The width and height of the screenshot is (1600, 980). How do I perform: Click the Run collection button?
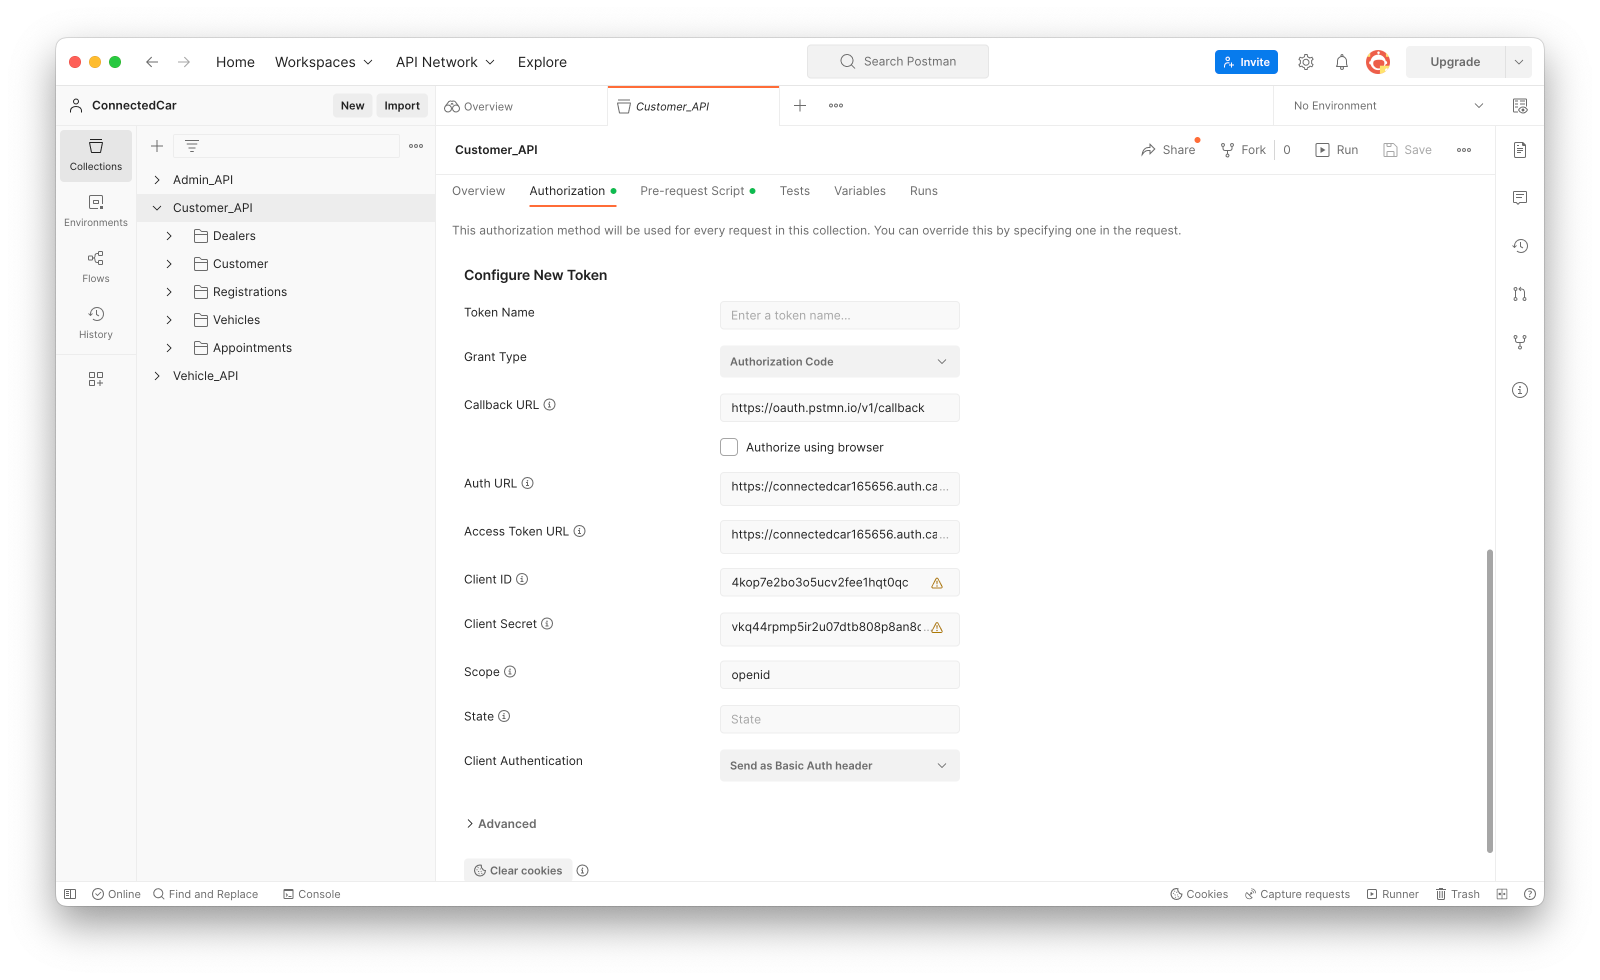[1337, 150]
